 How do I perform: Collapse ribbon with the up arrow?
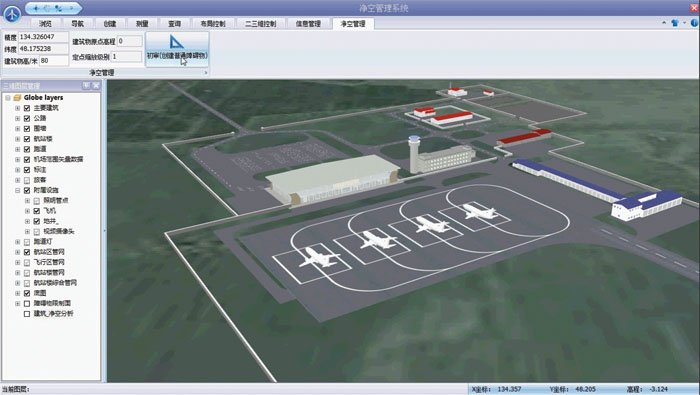(664, 23)
